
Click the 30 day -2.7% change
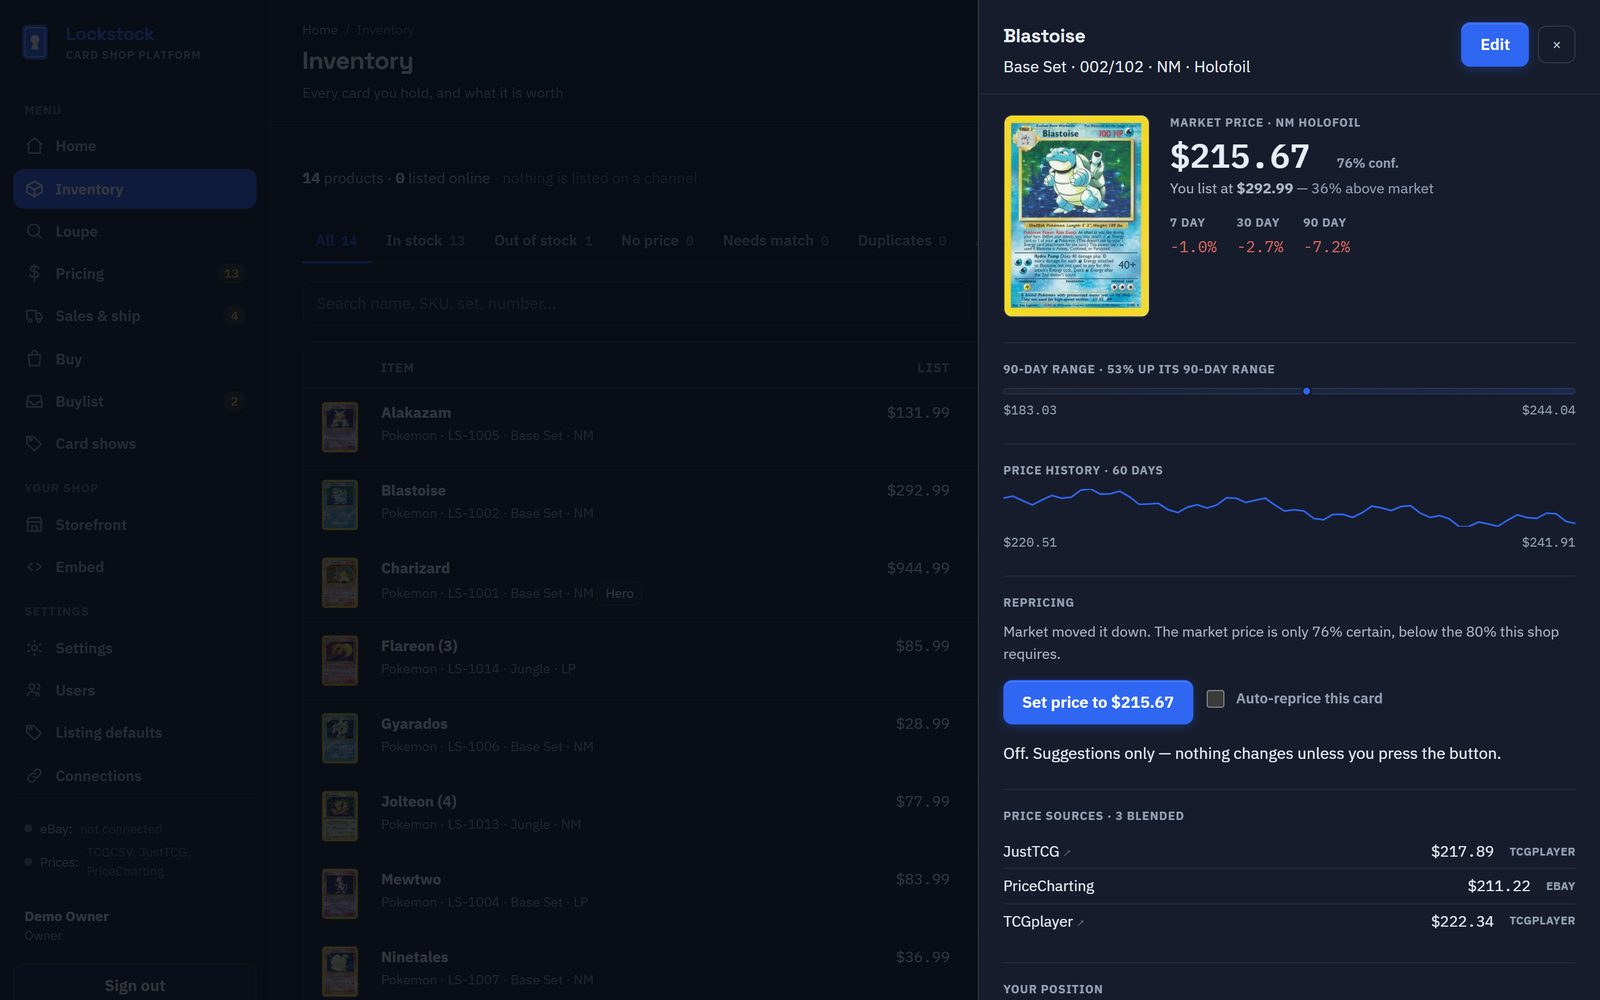pos(1260,247)
